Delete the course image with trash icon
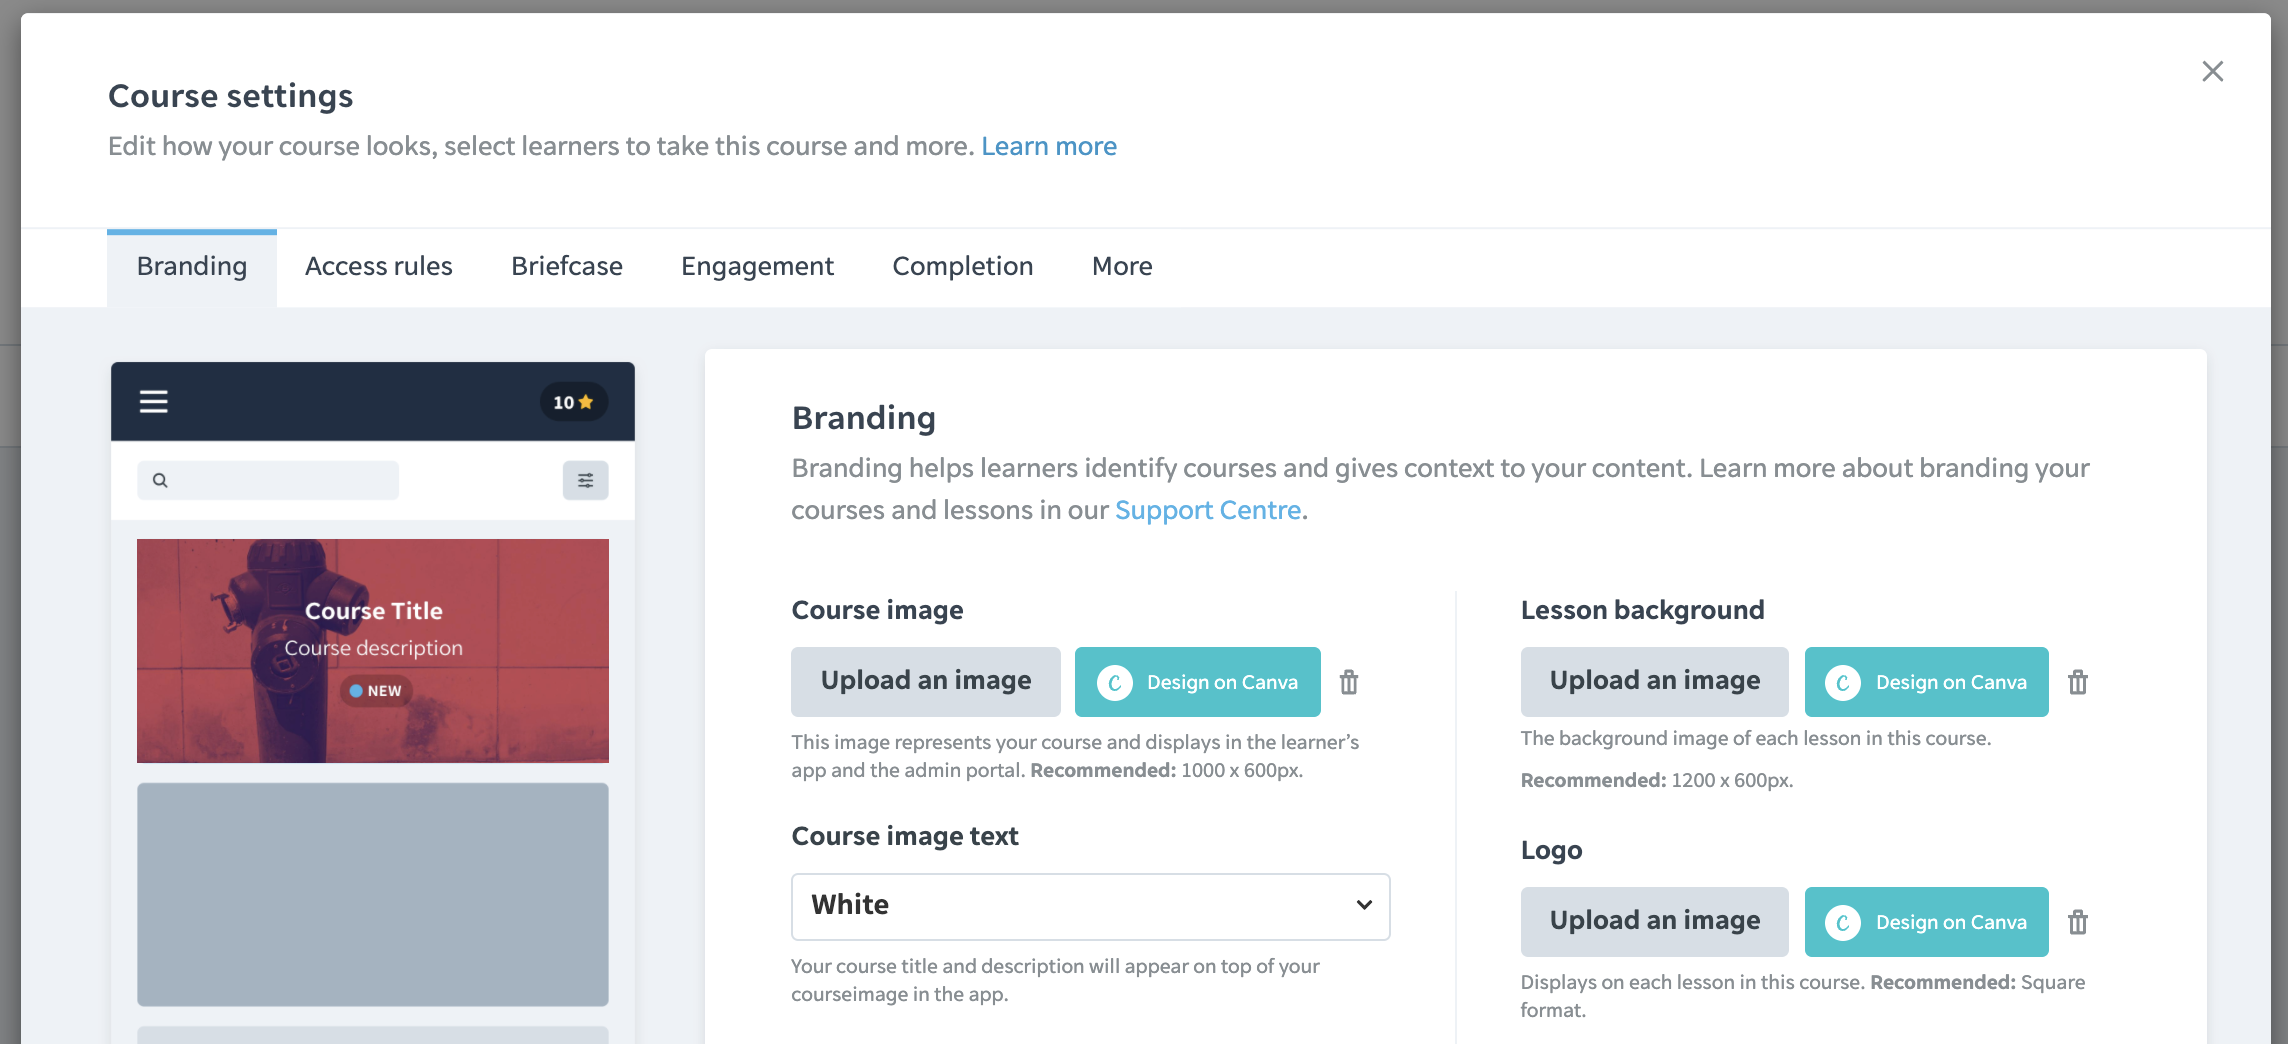2288x1044 pixels. click(x=1349, y=682)
